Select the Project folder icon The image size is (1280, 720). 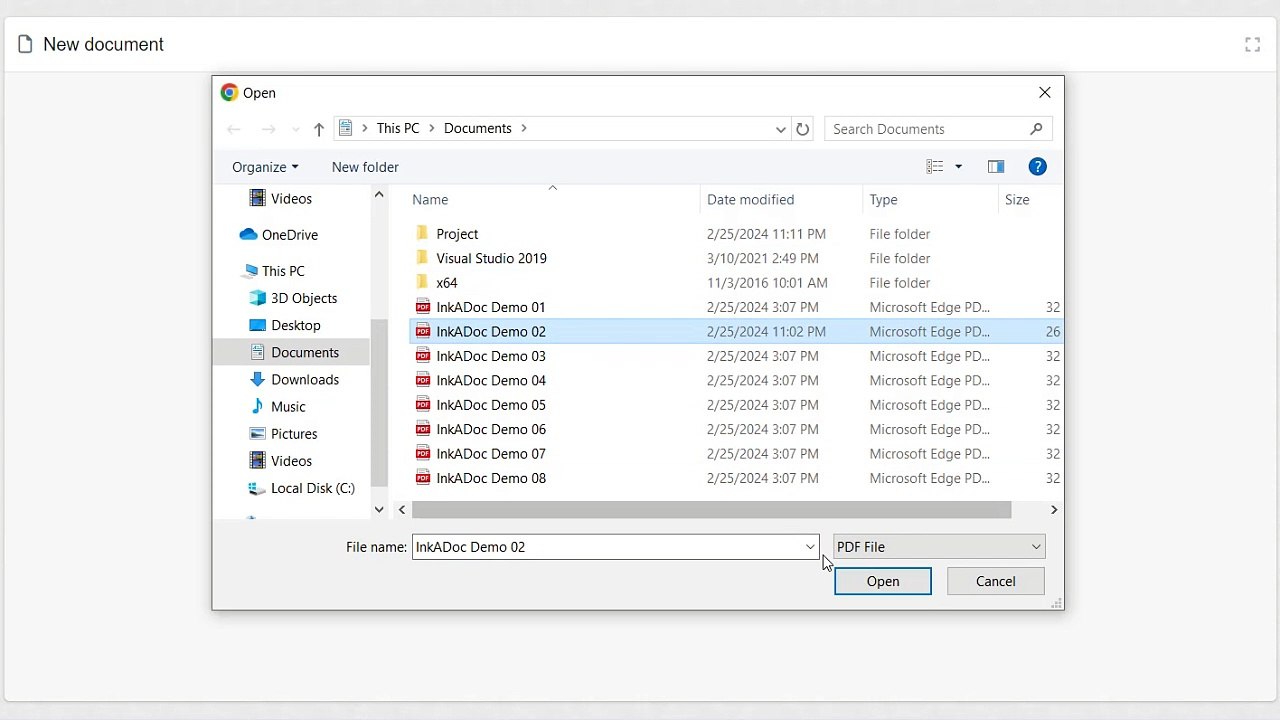click(x=422, y=233)
